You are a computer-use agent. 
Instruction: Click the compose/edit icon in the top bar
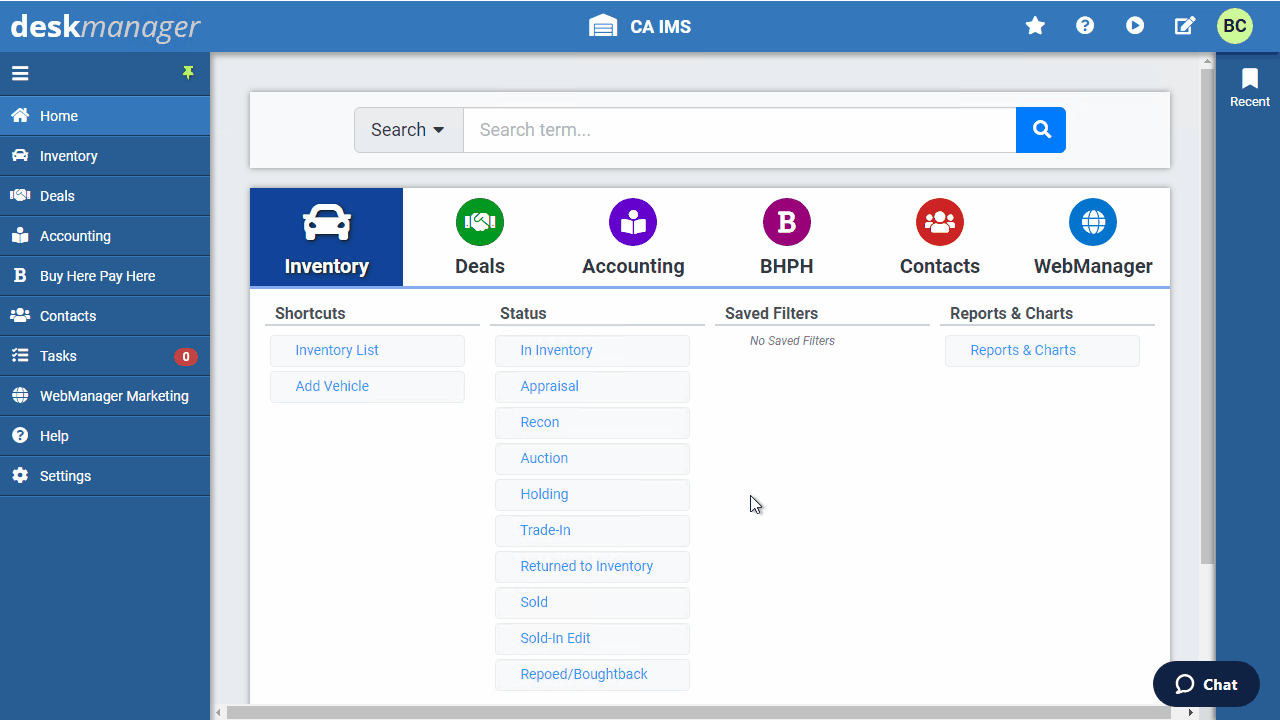(1184, 26)
